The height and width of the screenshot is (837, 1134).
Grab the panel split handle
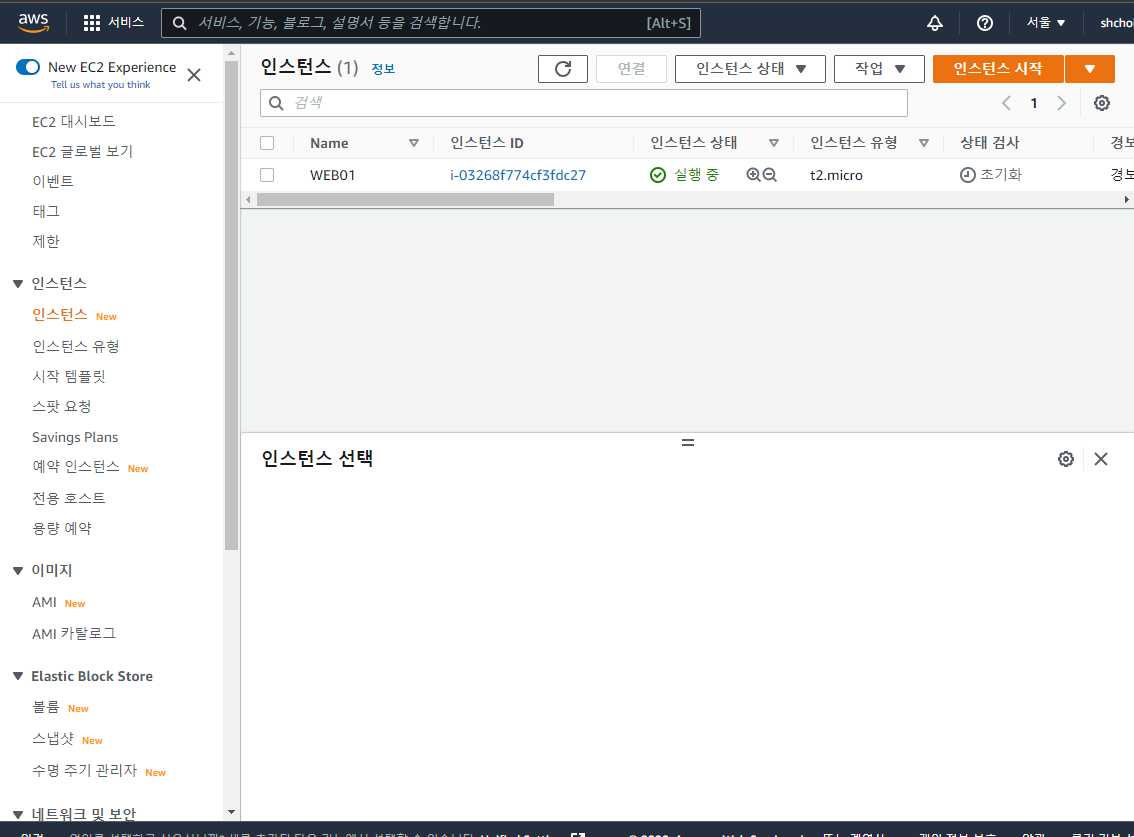coord(688,442)
